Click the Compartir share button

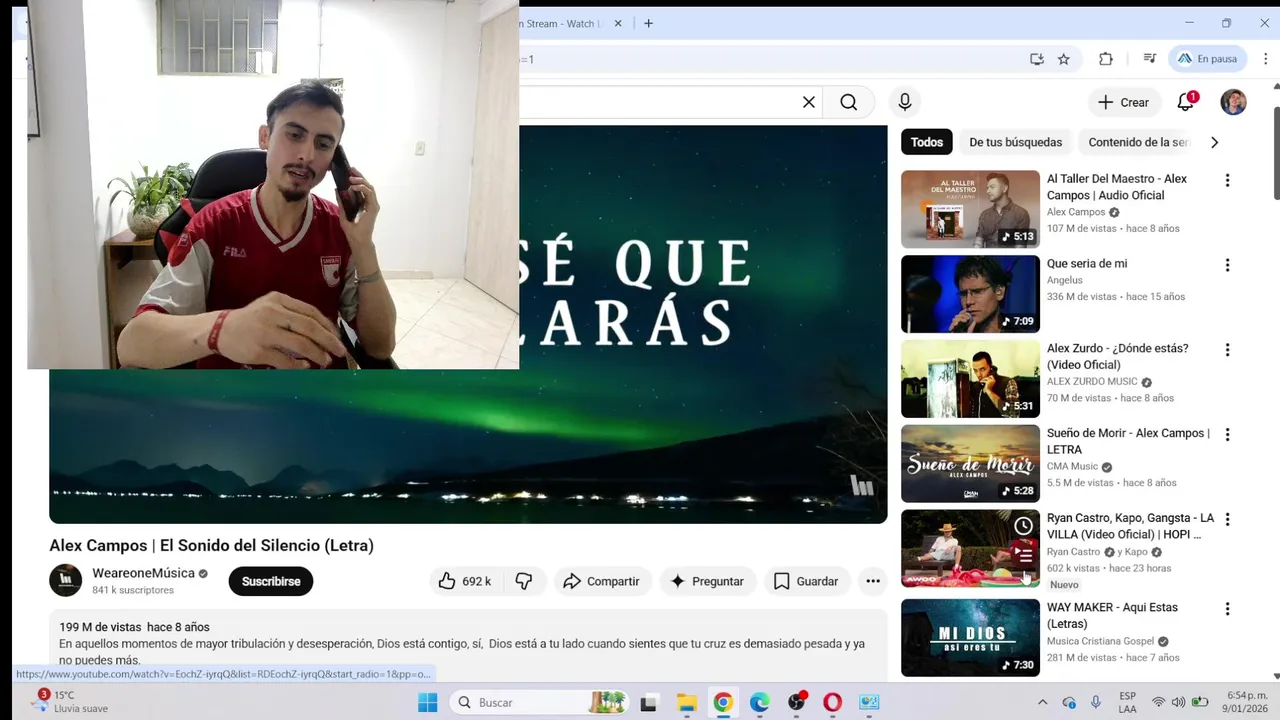point(602,581)
